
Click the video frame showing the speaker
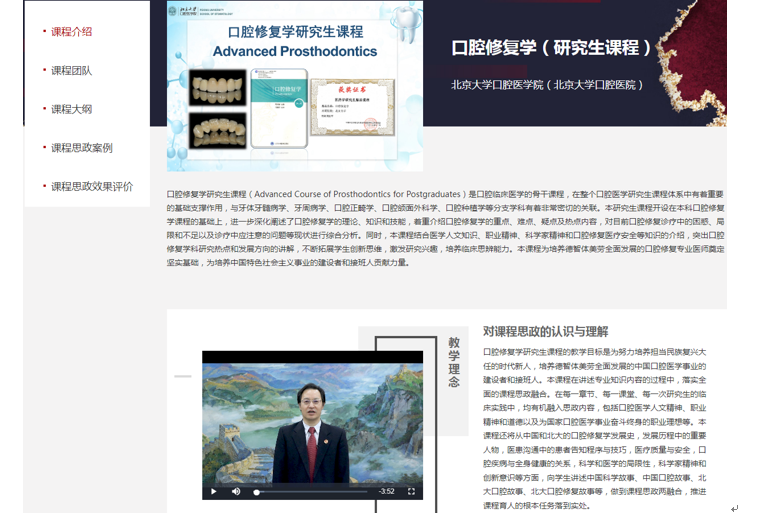(313, 423)
